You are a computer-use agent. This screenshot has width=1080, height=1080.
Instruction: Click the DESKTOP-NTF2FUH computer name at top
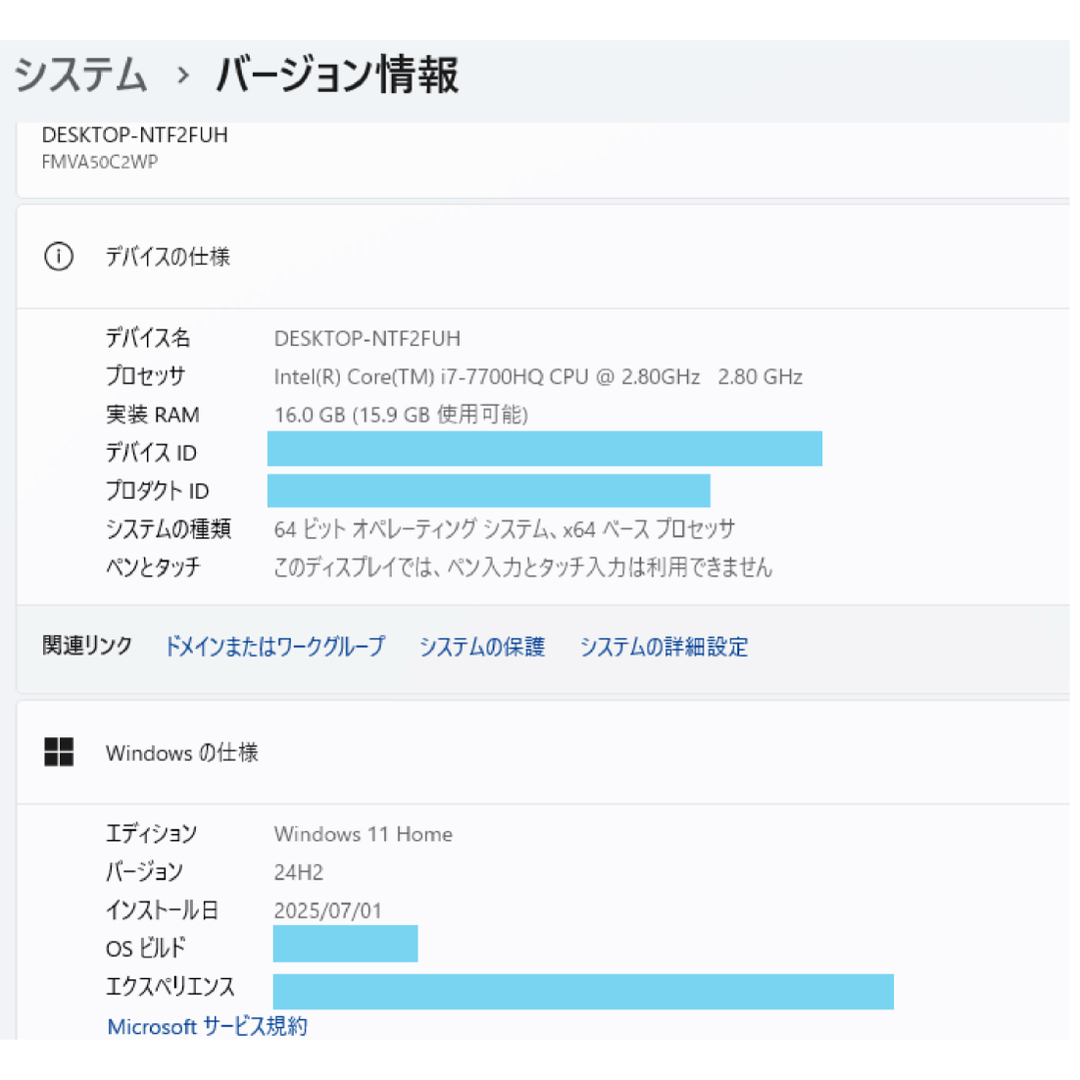coord(135,135)
